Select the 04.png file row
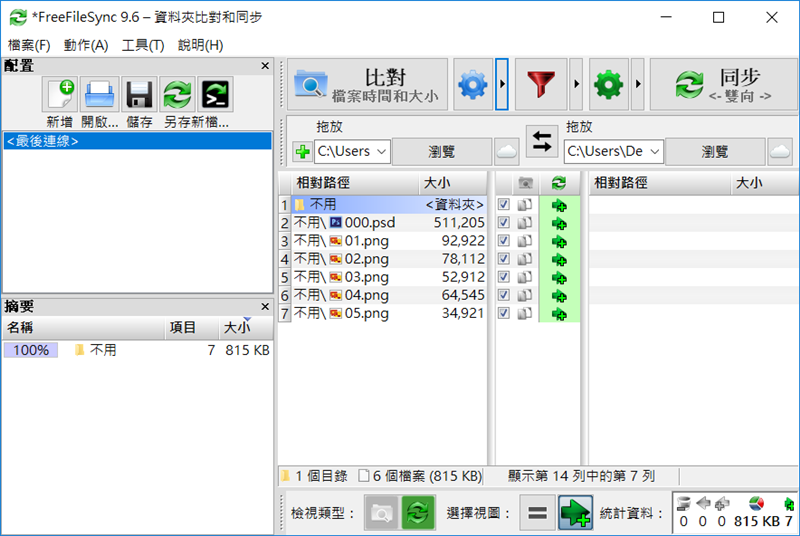 pyautogui.click(x=389, y=295)
